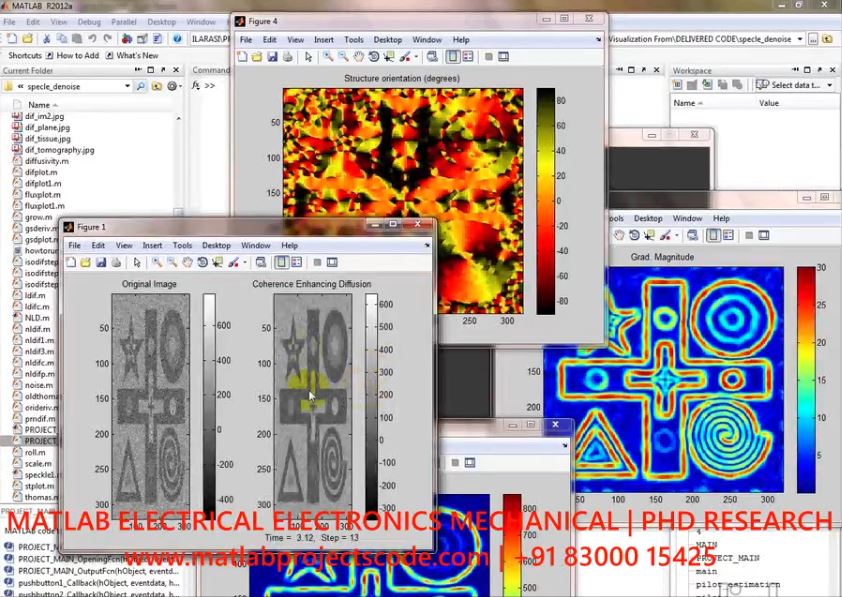The image size is (842, 597).
Task: Select the Edit Plot arrow in Figure 1
Action: click(x=135, y=262)
